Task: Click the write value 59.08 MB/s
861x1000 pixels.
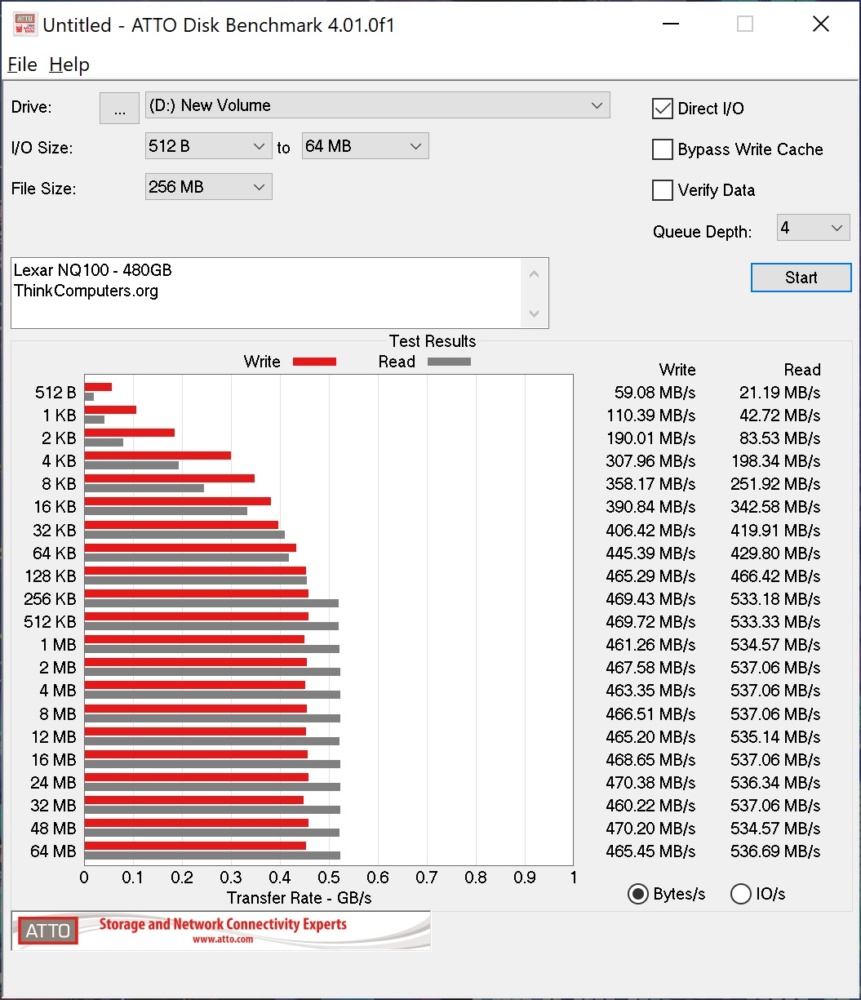Action: tap(654, 392)
